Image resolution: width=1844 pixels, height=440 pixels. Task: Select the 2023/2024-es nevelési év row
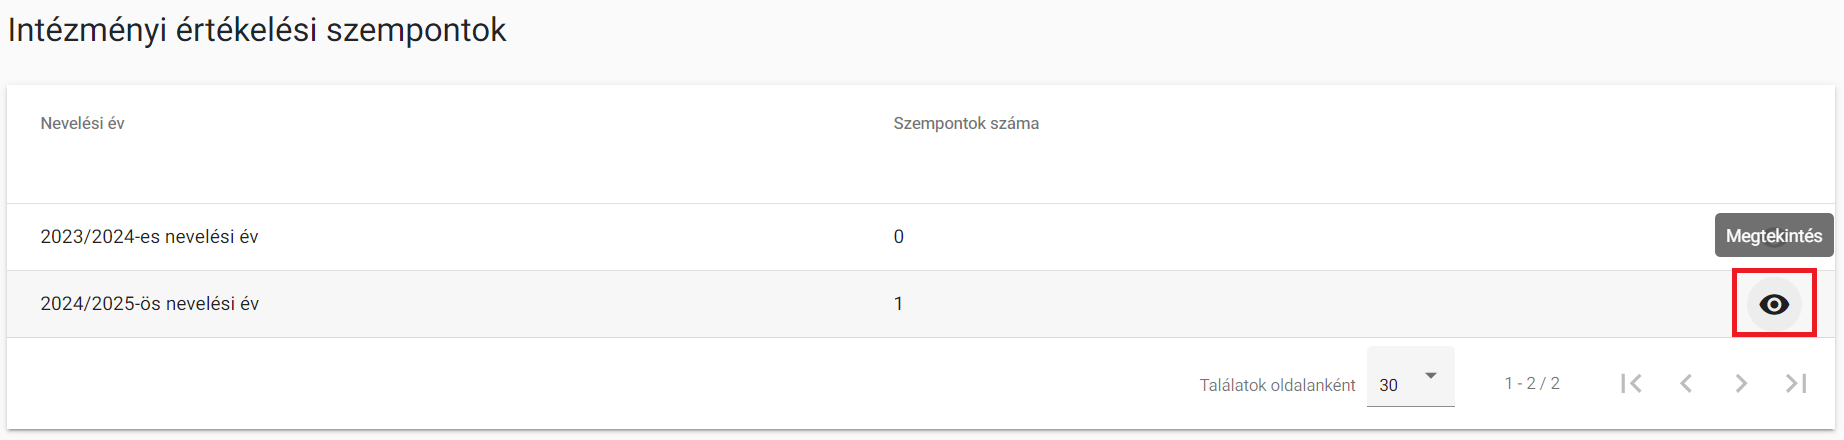point(921,237)
